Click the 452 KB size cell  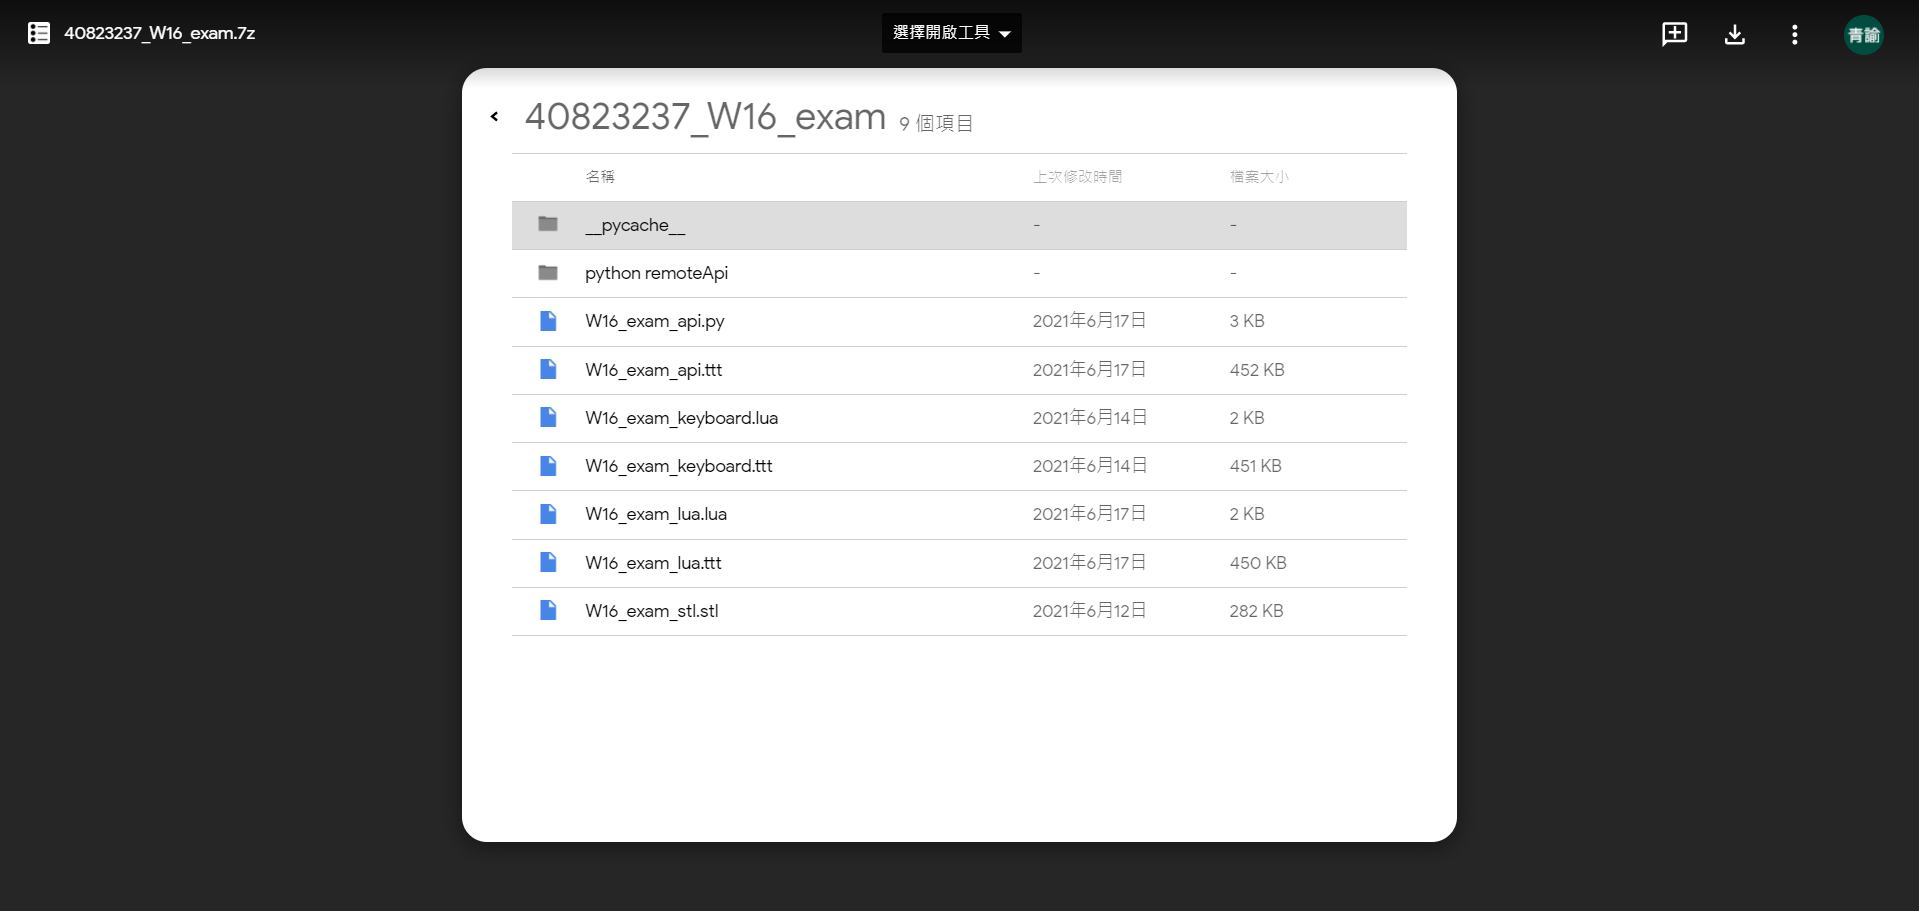(1257, 370)
